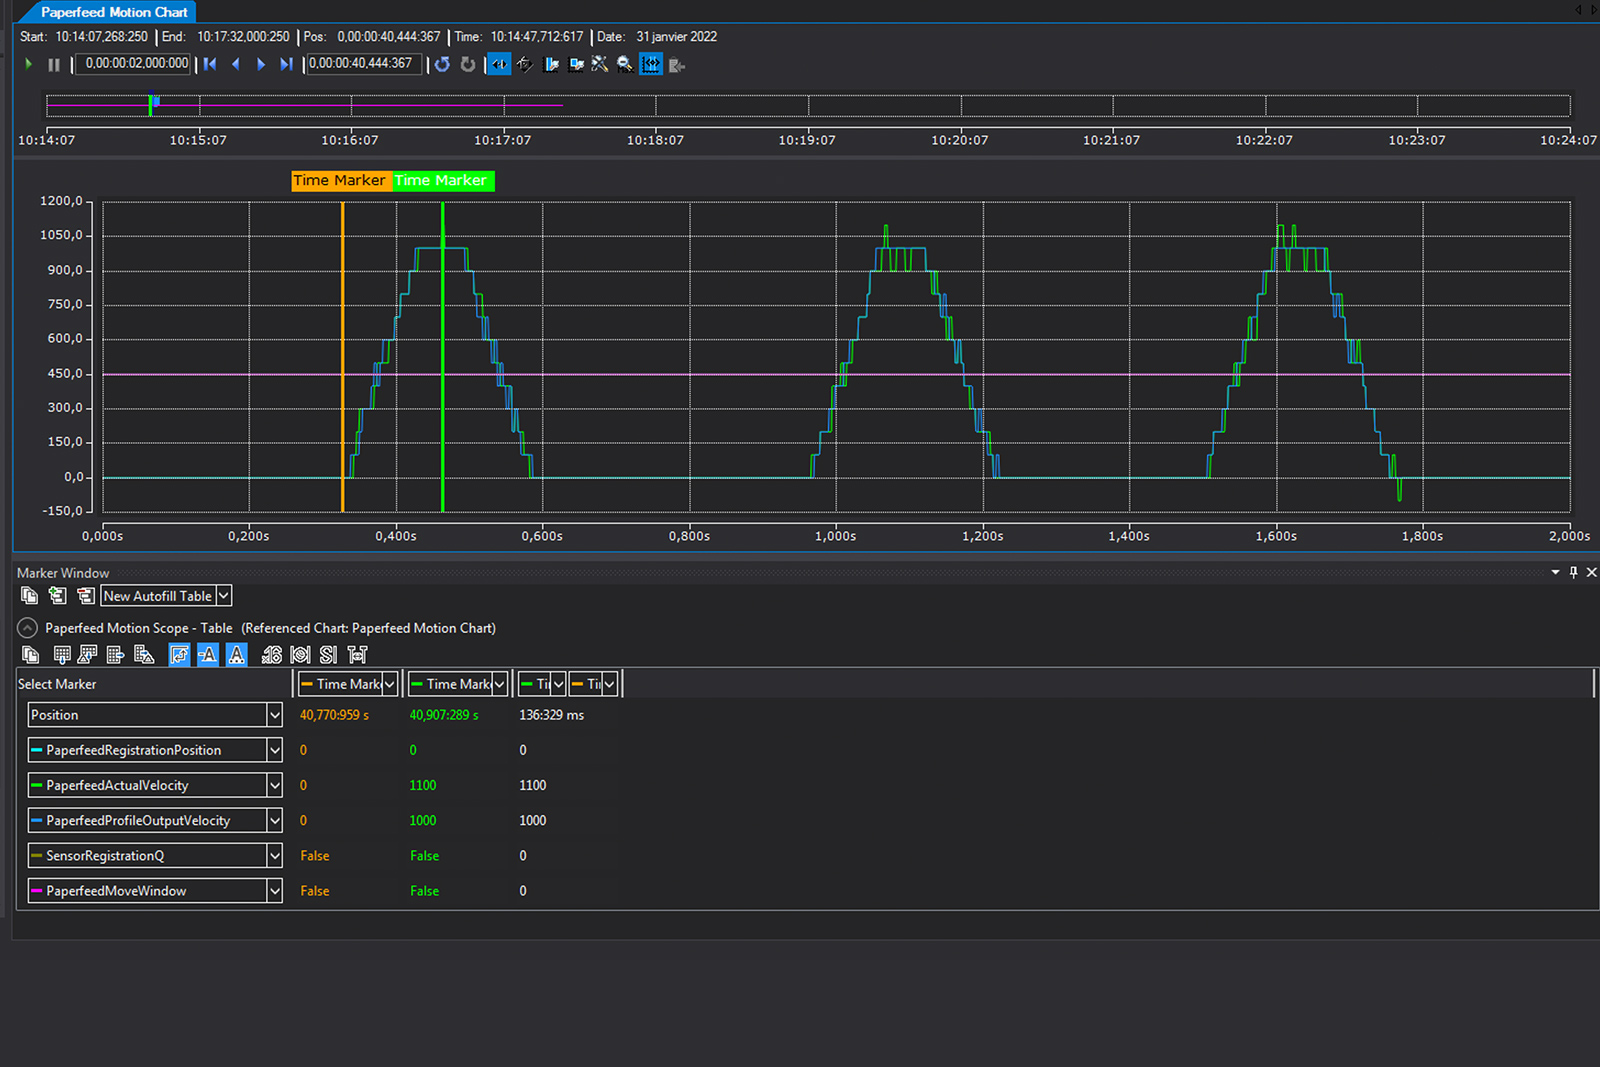This screenshot has width=1600, height=1067.
Task: Pause the chart display
Action: [54, 65]
